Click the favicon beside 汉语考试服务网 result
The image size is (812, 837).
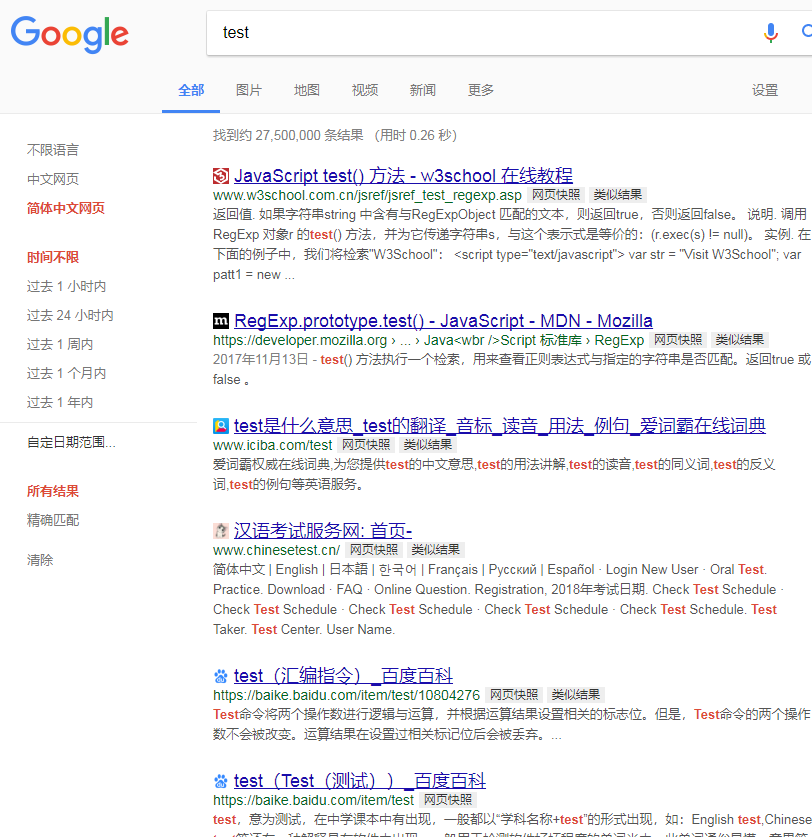point(221,531)
